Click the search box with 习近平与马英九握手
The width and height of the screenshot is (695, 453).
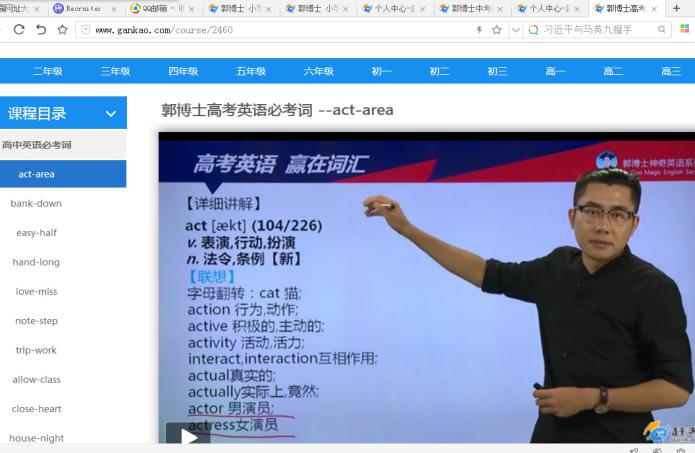coord(597,30)
